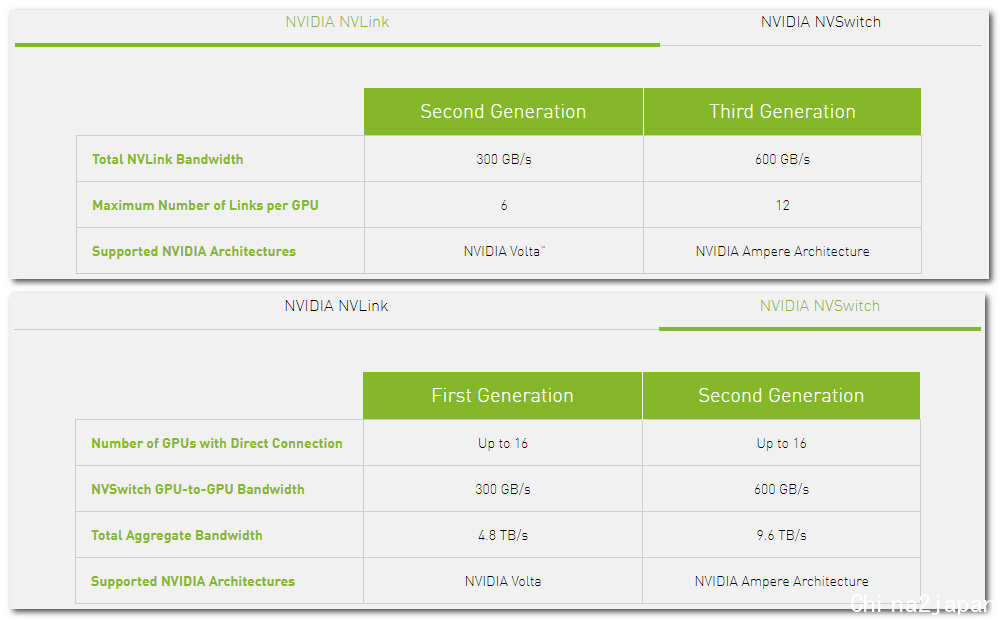This screenshot has height=620, width=1000.
Task: Switch to the inactive black NVIDIA NVSwitch tab
Action: [x=820, y=22]
